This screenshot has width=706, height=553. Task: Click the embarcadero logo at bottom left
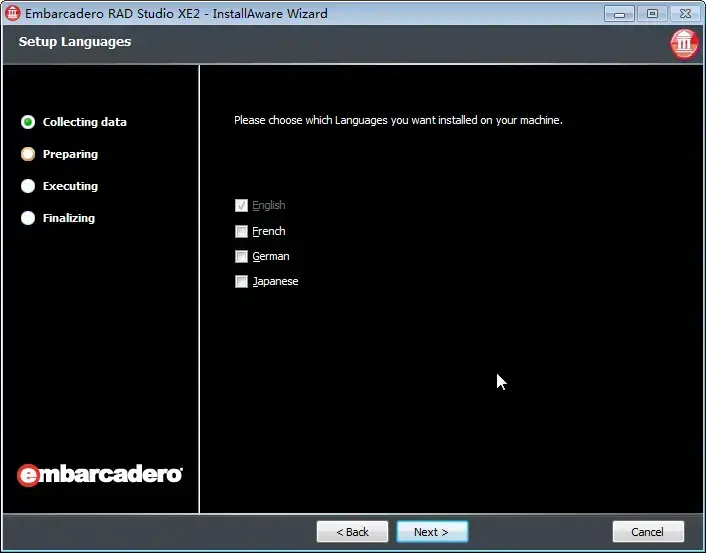click(x=100, y=475)
